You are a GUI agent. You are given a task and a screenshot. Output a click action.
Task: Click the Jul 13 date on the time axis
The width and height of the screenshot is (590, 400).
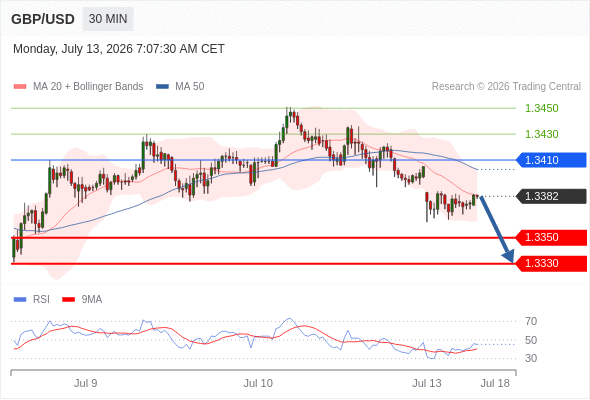click(x=427, y=383)
